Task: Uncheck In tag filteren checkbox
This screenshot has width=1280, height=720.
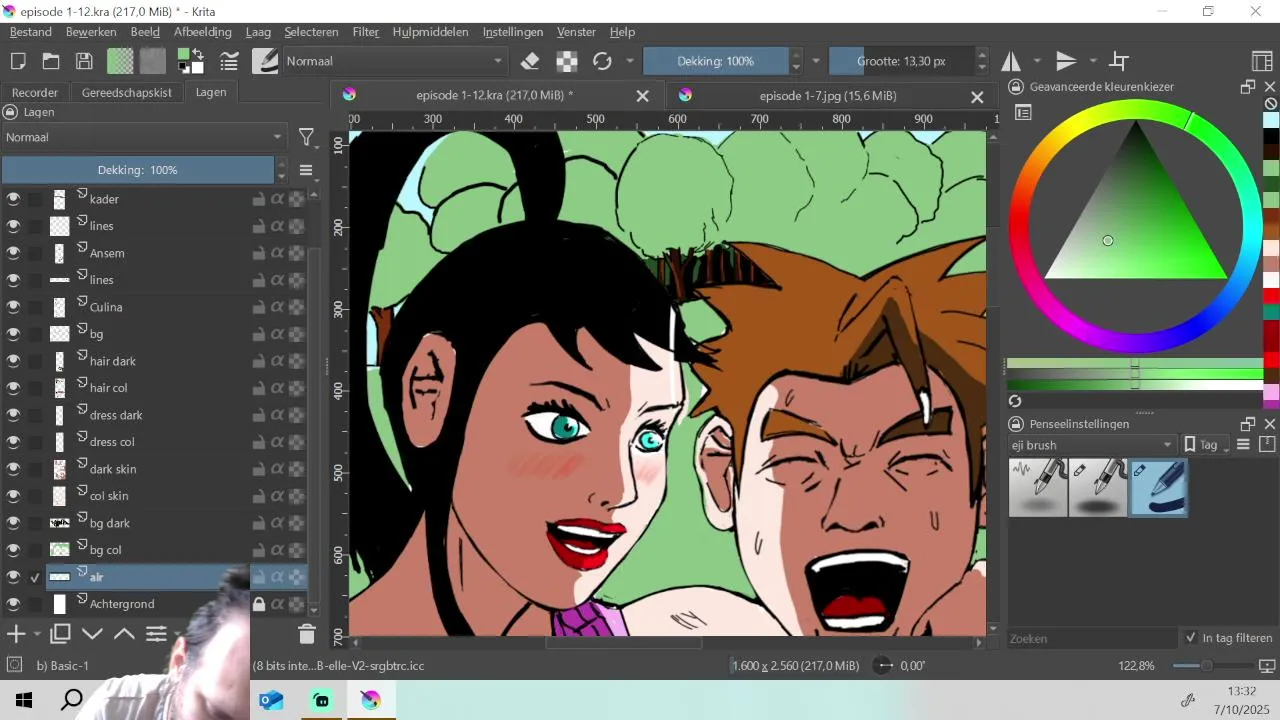Action: pyautogui.click(x=1191, y=638)
